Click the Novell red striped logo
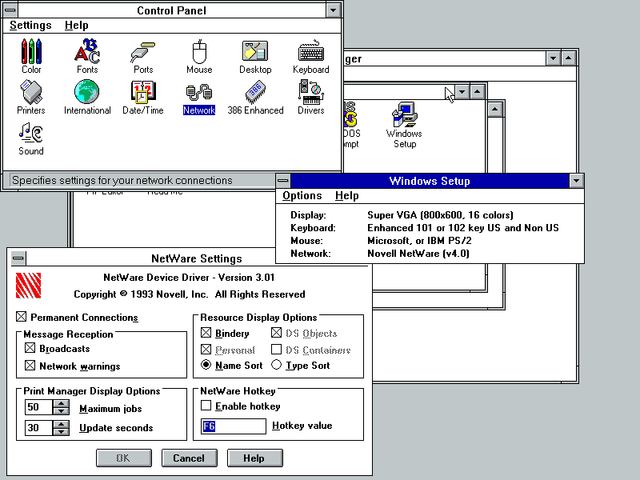This screenshot has height=480, width=640. coord(28,285)
